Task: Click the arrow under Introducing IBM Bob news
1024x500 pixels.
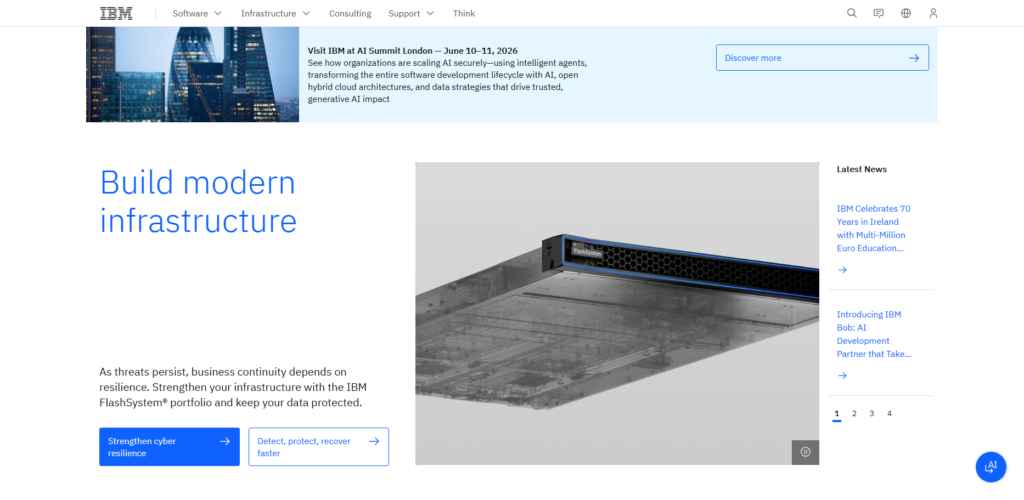Action: tap(842, 375)
